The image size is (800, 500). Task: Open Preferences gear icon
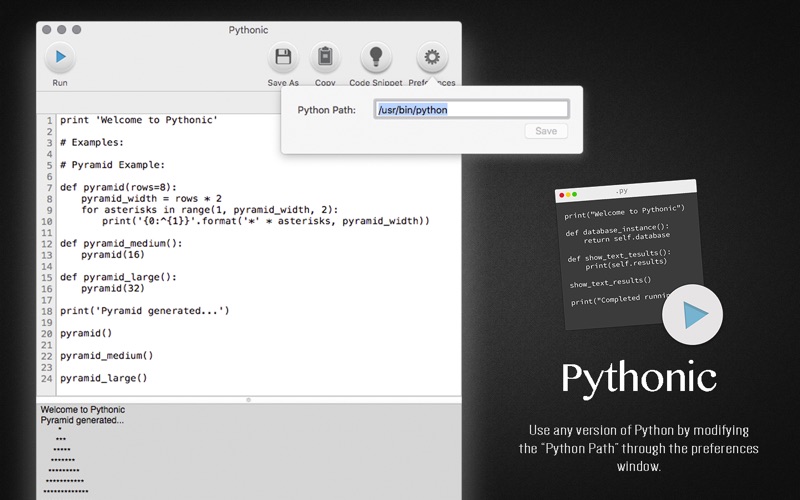click(x=432, y=57)
